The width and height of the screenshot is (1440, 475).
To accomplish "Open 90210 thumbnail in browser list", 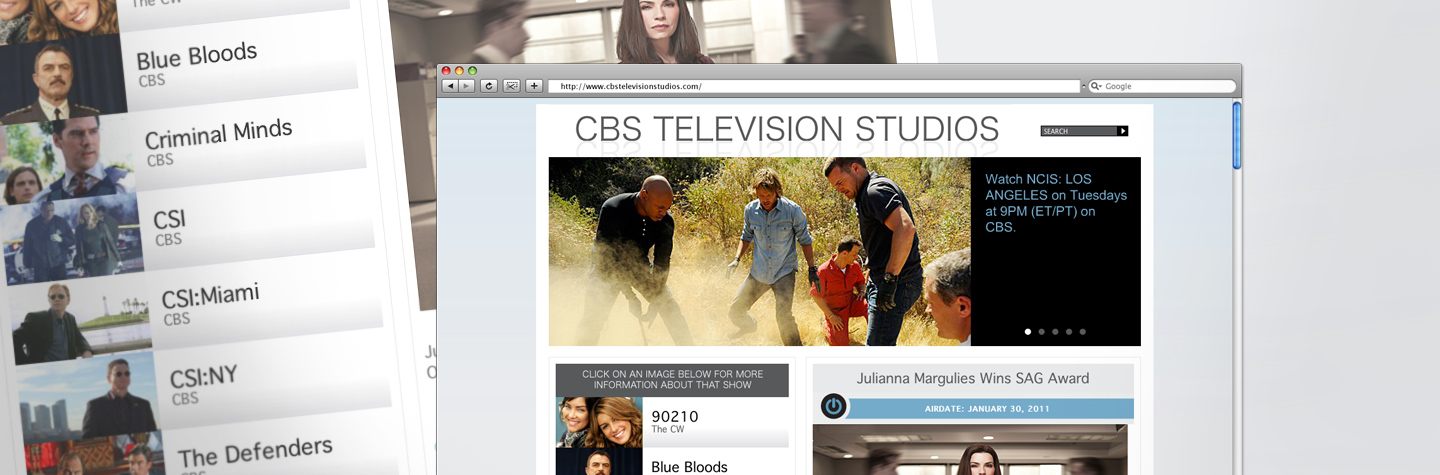I will click(599, 422).
